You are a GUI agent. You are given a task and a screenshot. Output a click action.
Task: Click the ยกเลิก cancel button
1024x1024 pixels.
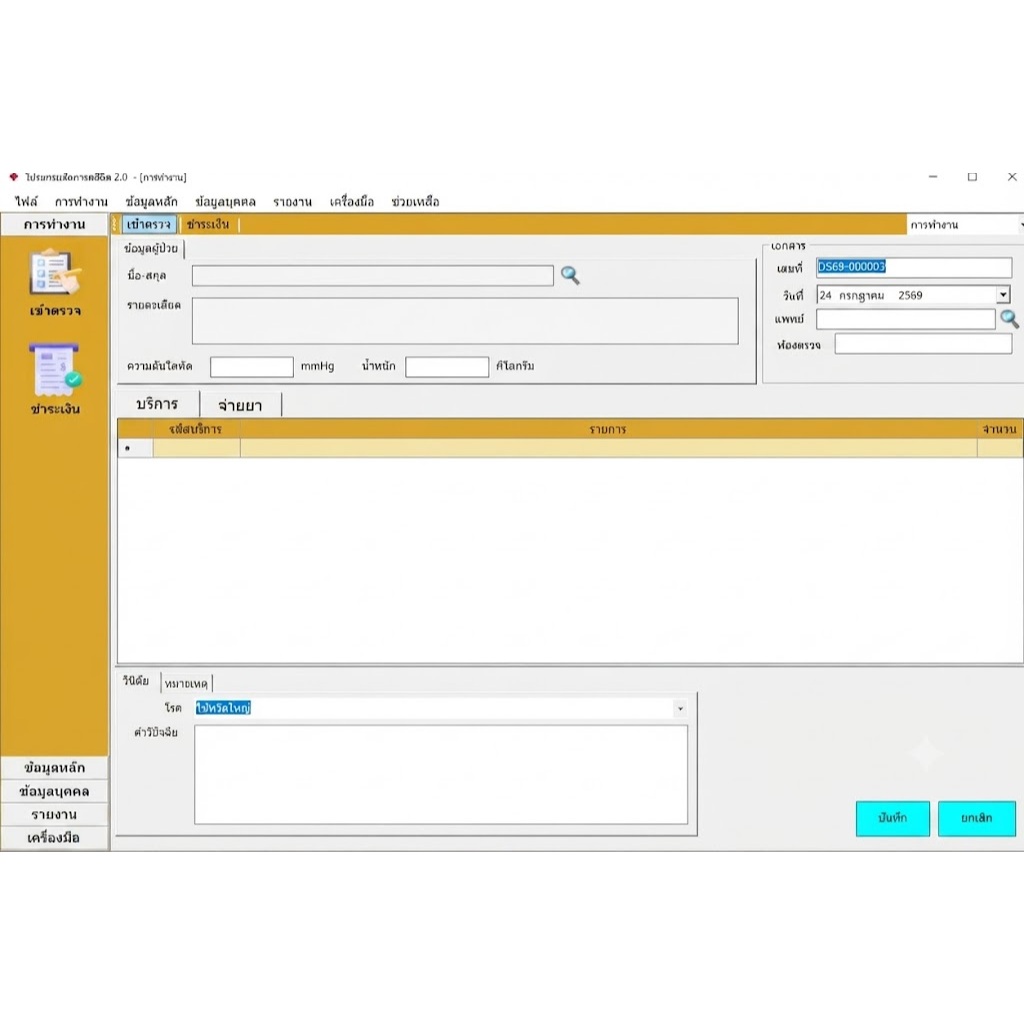click(x=976, y=818)
